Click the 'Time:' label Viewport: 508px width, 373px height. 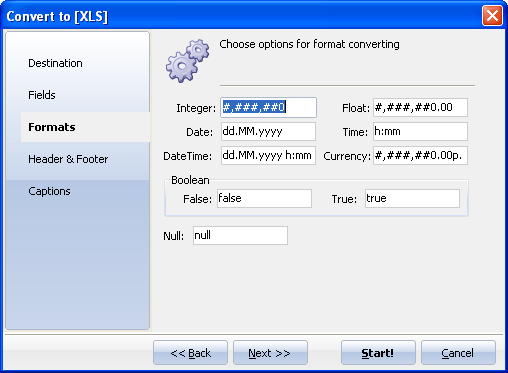[x=355, y=132]
